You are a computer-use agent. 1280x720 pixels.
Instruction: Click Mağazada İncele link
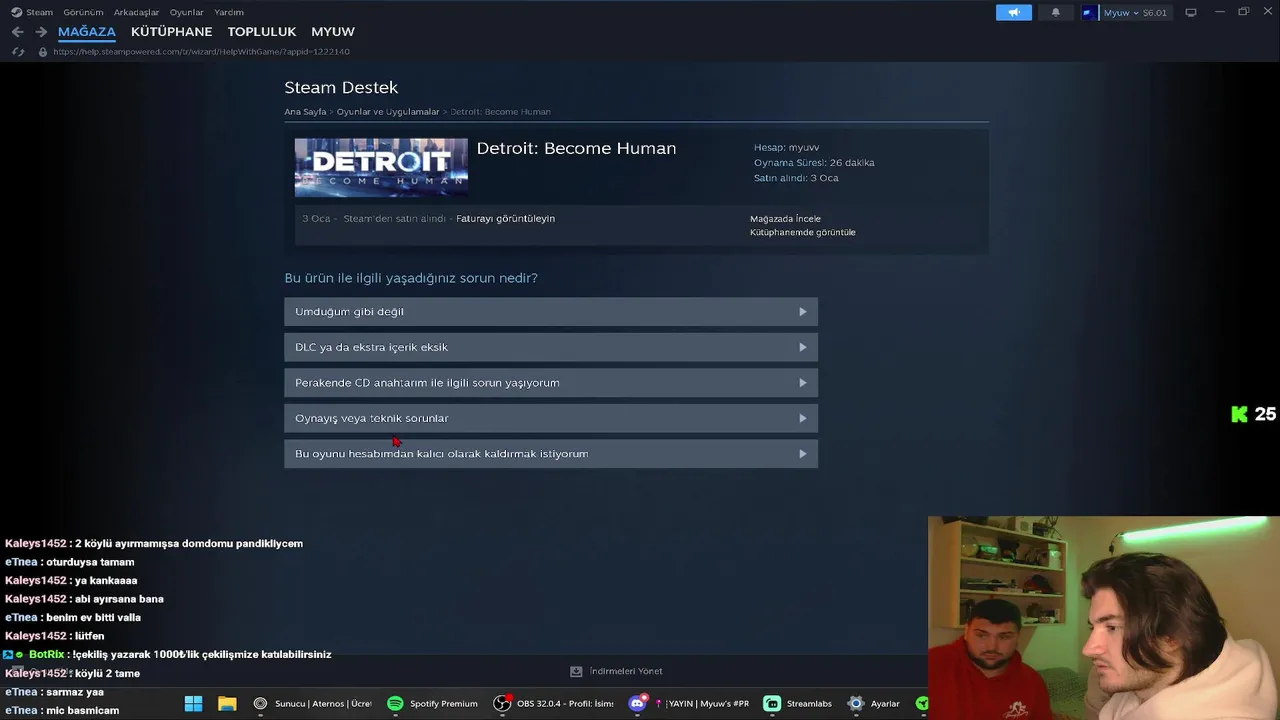point(785,219)
